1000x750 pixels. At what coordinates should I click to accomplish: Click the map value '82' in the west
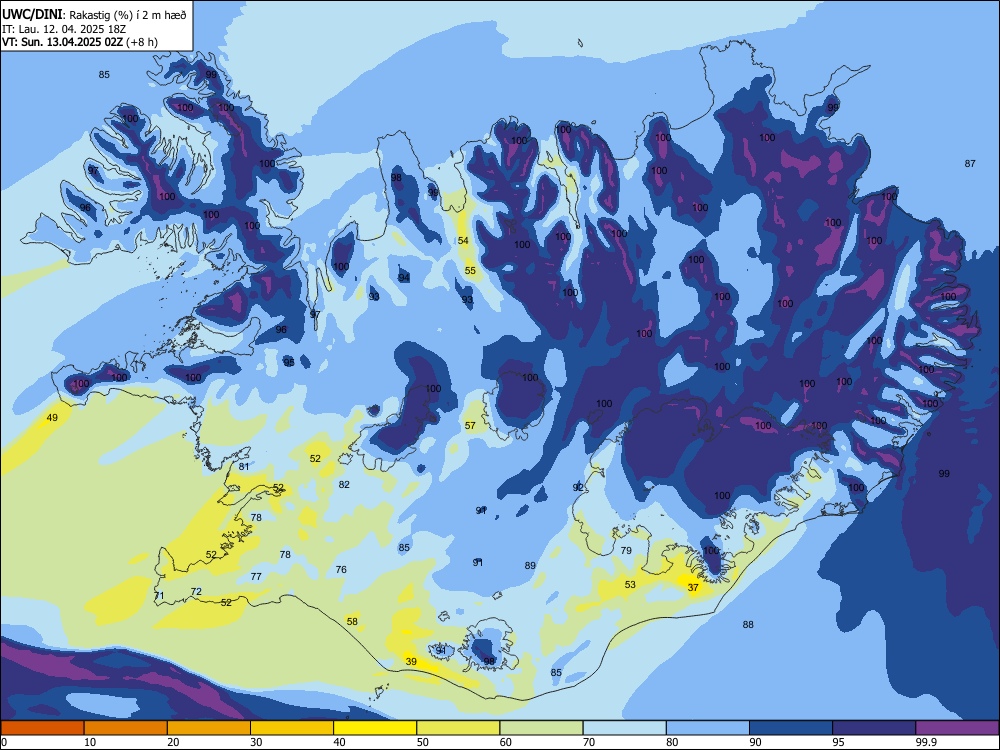point(344,485)
